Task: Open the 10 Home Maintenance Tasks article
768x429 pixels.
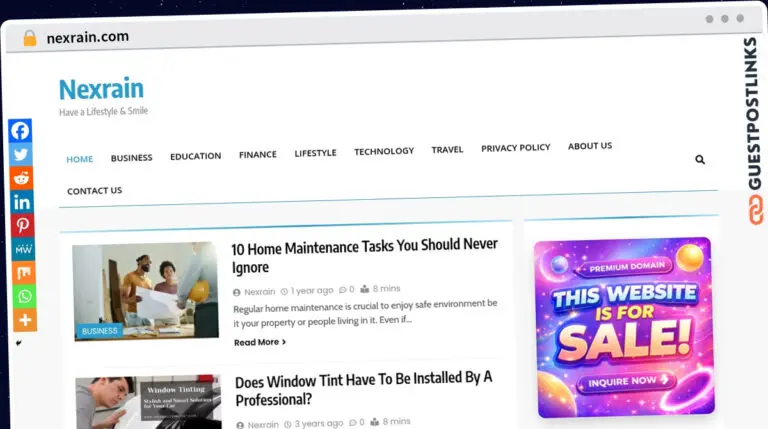Action: point(364,256)
